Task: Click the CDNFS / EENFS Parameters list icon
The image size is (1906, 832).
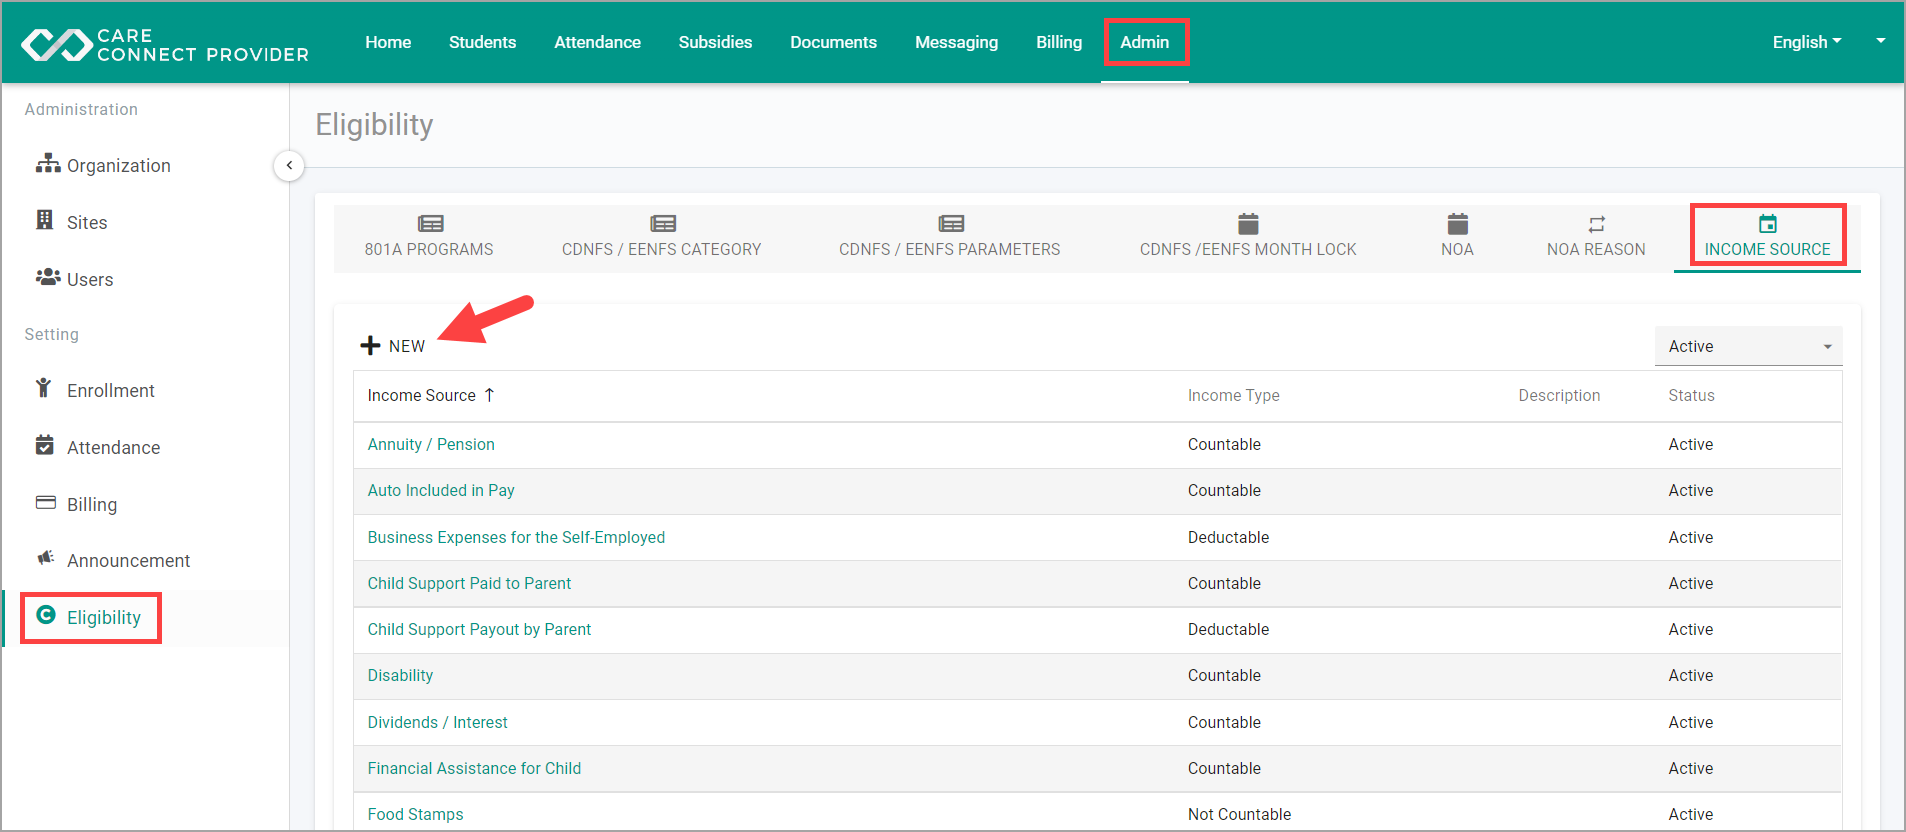Action: [x=951, y=223]
